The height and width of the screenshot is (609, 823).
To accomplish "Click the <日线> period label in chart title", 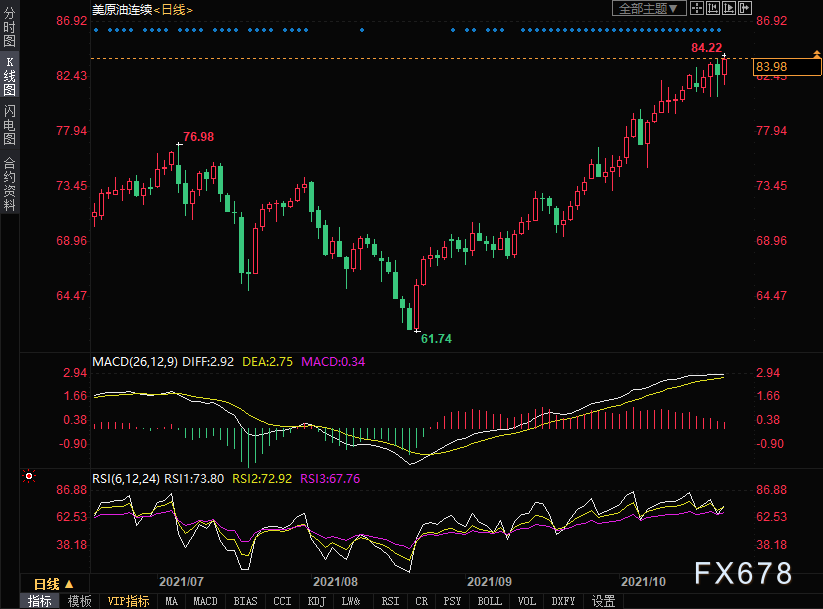I will (173, 10).
